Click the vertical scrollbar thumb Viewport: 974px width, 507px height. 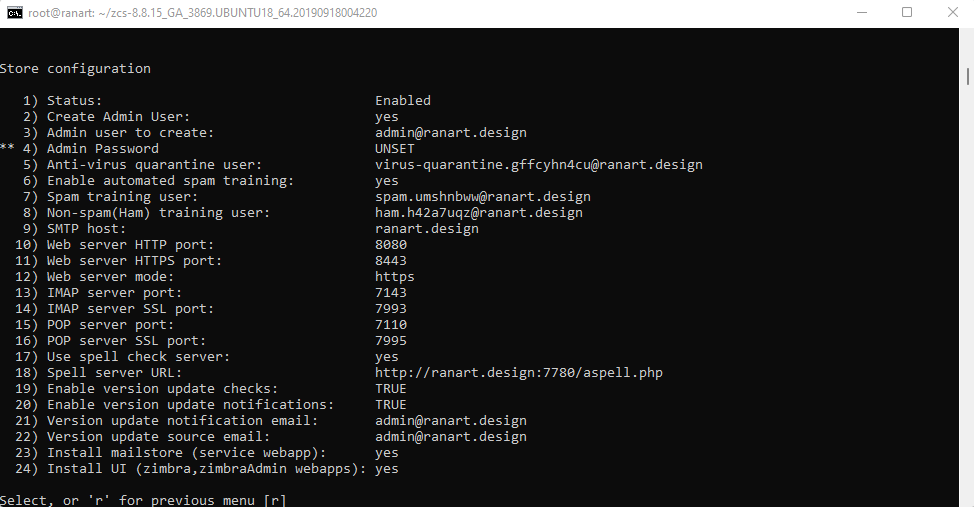pyautogui.click(x=968, y=76)
